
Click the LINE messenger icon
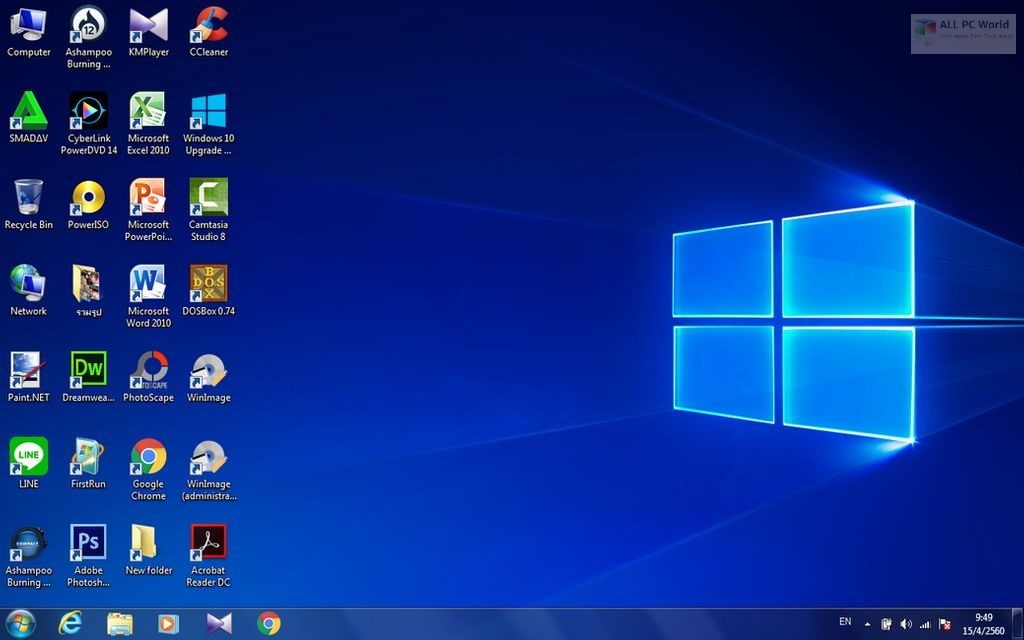(x=29, y=457)
